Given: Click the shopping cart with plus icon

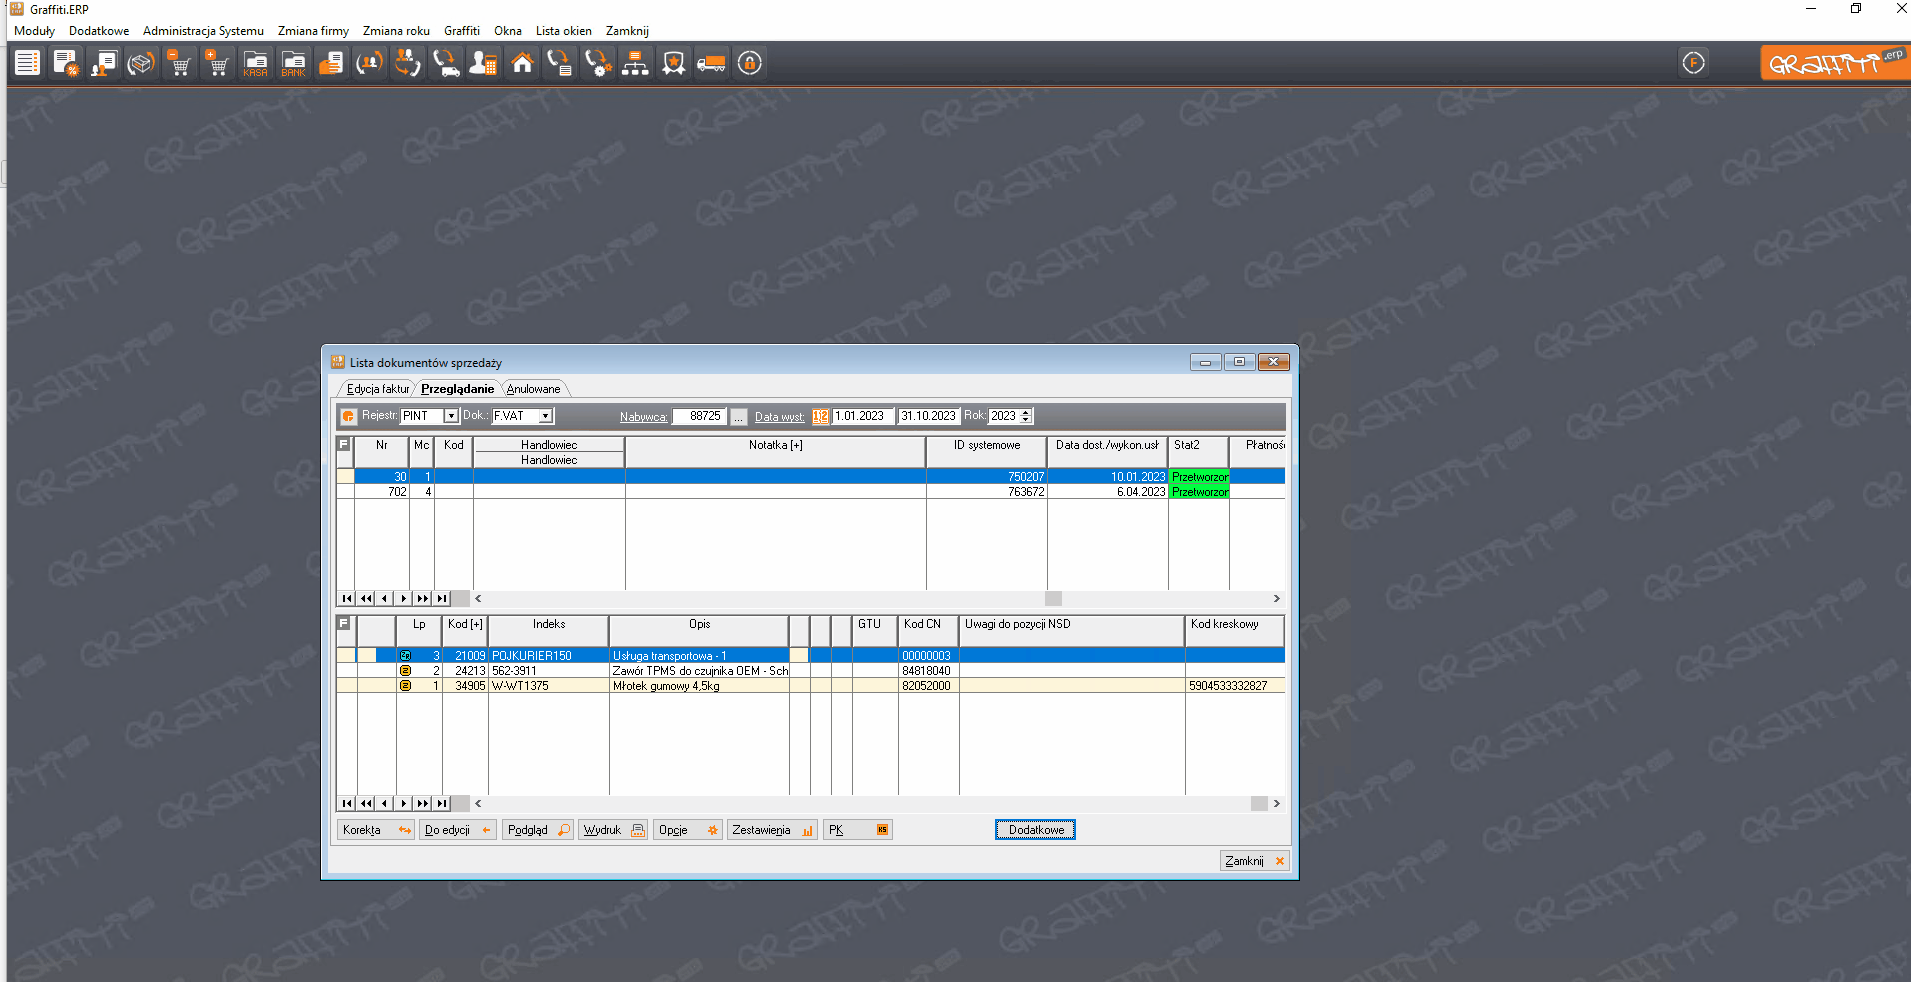Looking at the screenshot, I should 217,64.
